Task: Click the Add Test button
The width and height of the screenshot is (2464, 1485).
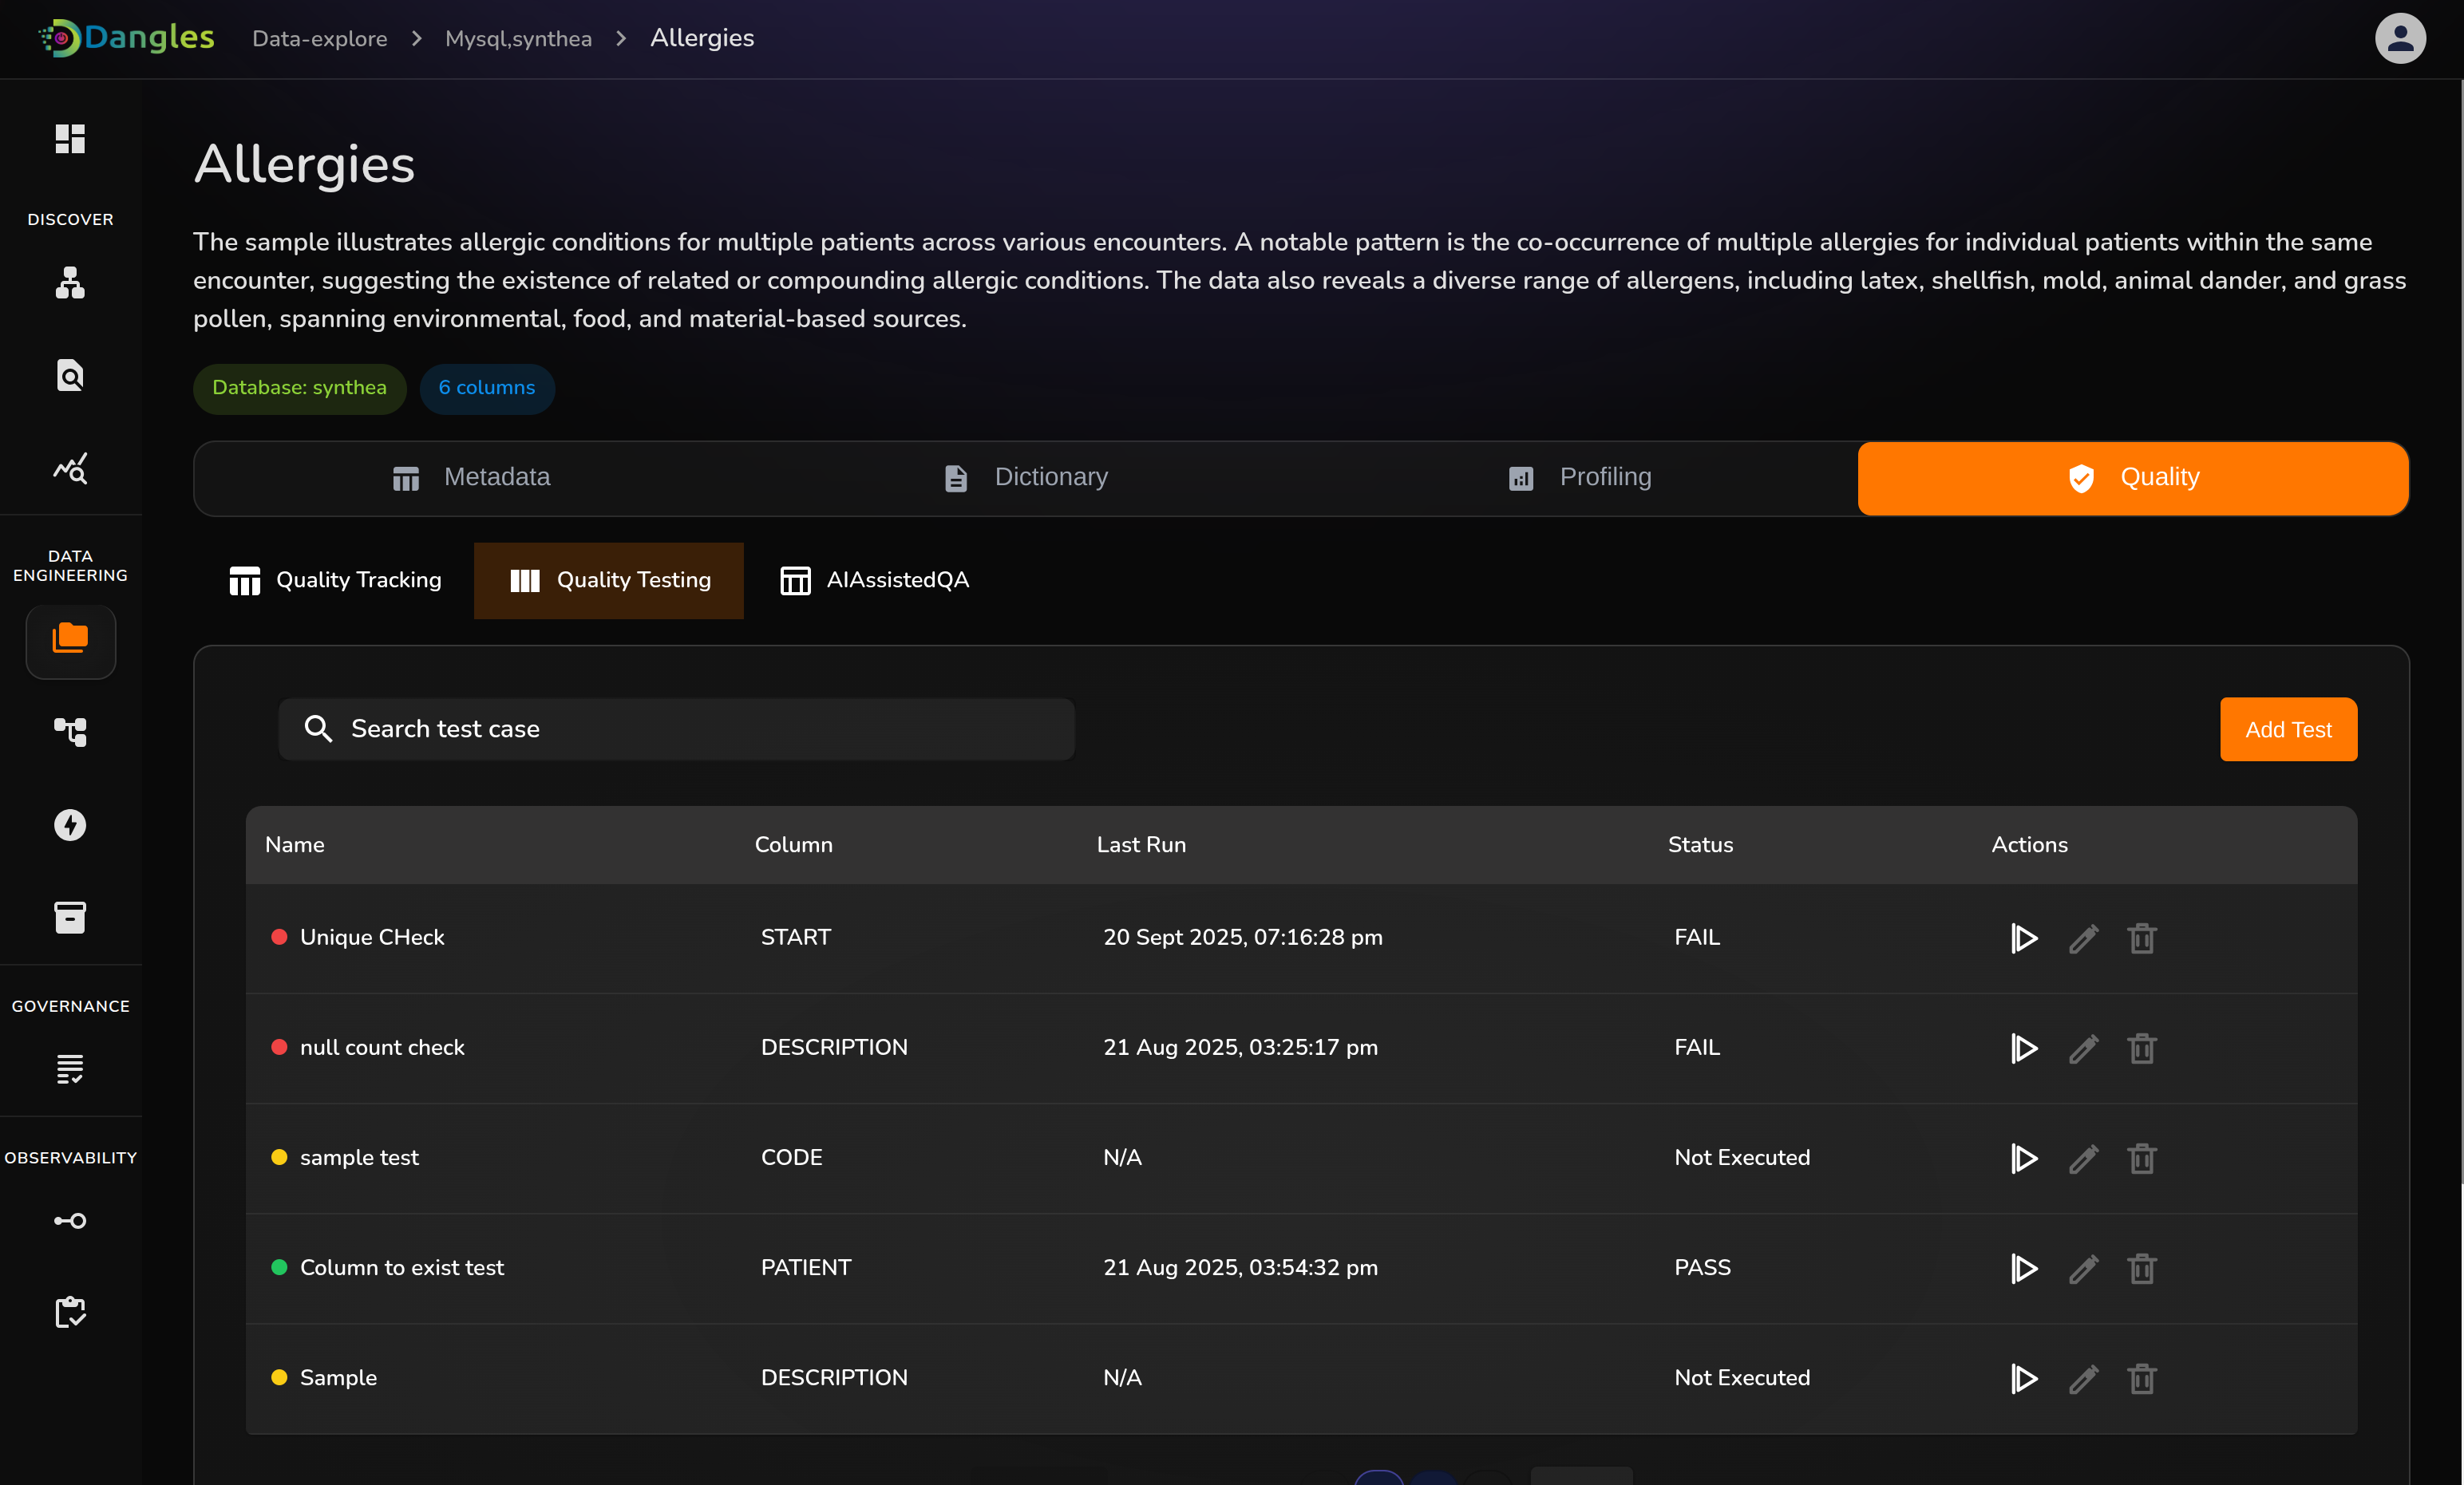Action: coord(2287,729)
